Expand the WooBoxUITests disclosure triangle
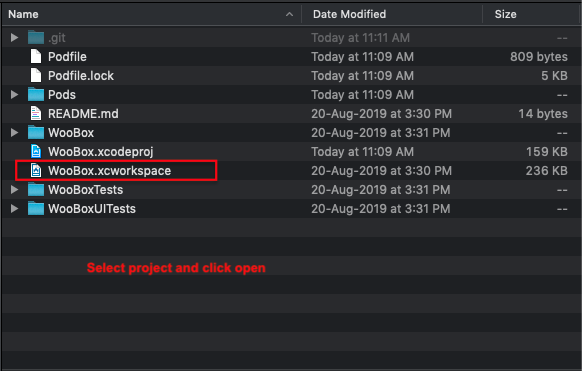This screenshot has height=371, width=582. (x=14, y=209)
